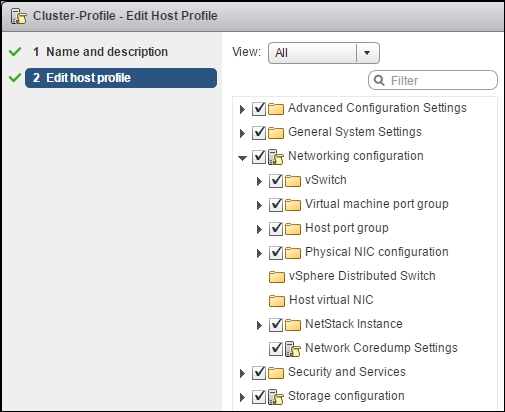The height and width of the screenshot is (412, 505).
Task: Click the Host virtual NIC folder icon
Action: pos(277,301)
